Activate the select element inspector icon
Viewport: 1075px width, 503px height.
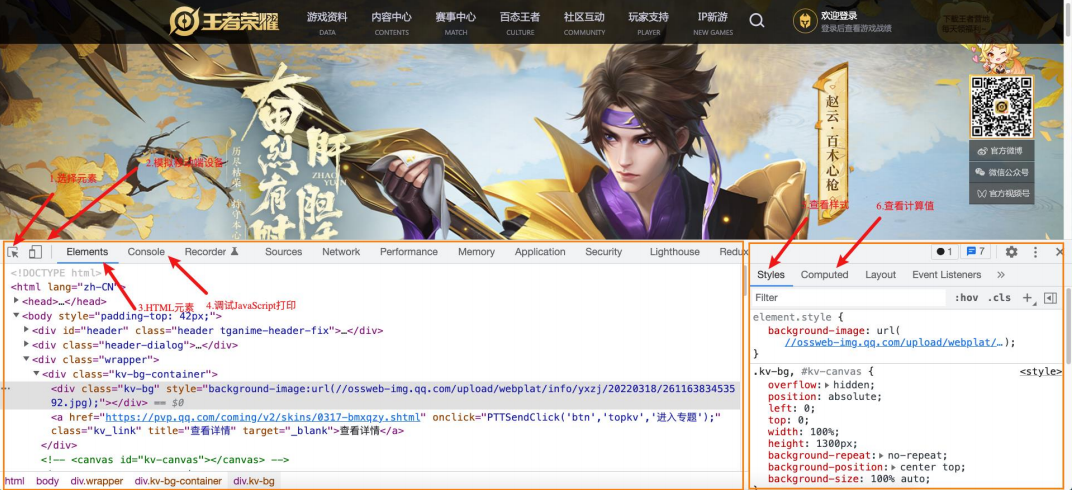[x=13, y=252]
